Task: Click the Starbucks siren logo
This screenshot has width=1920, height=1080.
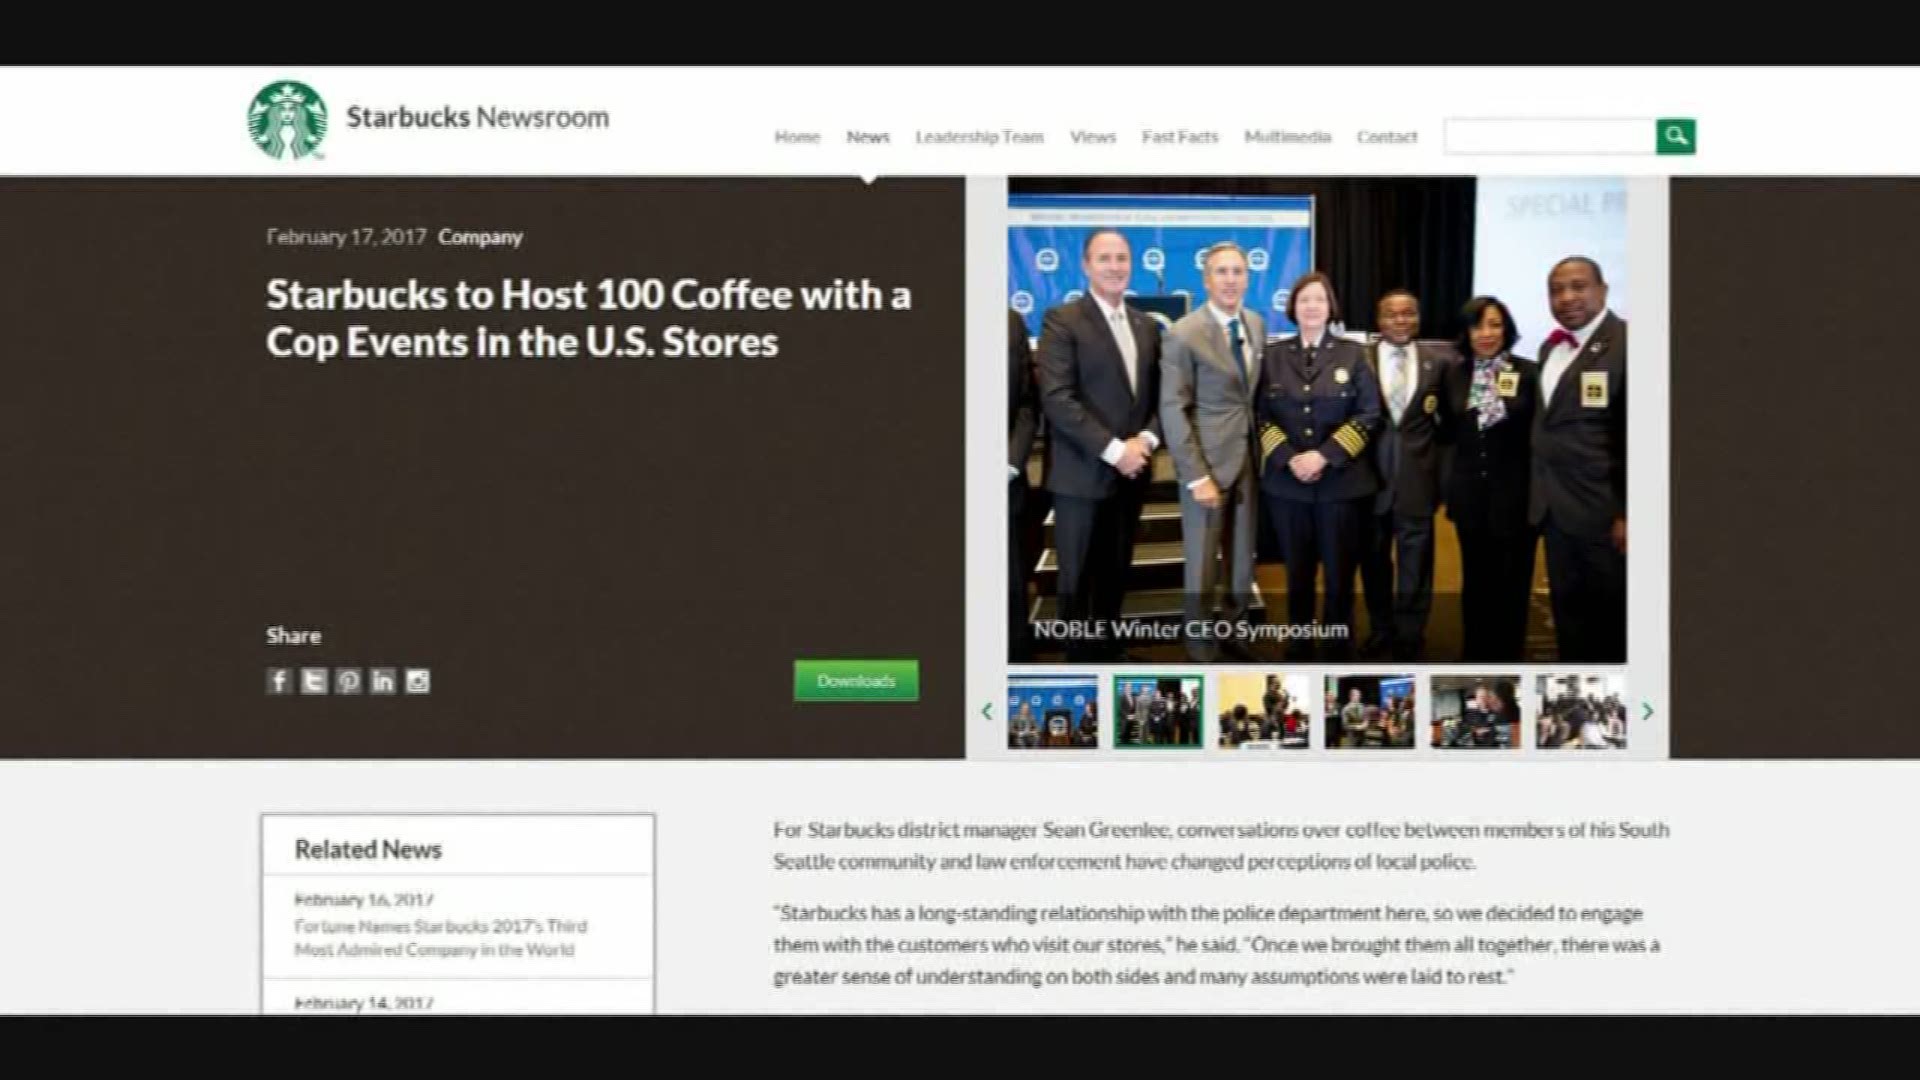Action: [x=288, y=121]
